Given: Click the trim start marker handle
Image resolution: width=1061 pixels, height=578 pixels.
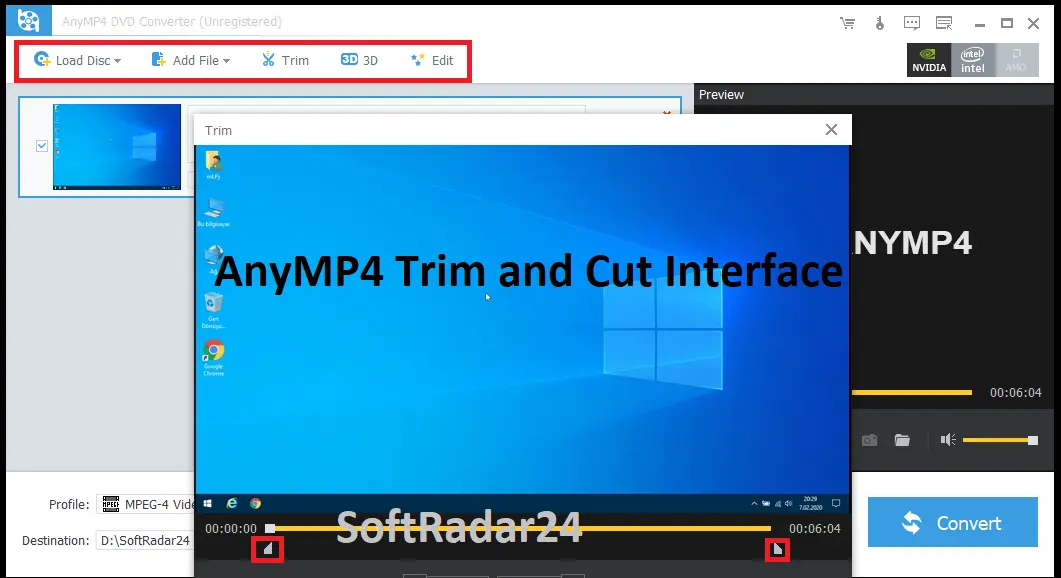Looking at the screenshot, I should pos(267,549).
